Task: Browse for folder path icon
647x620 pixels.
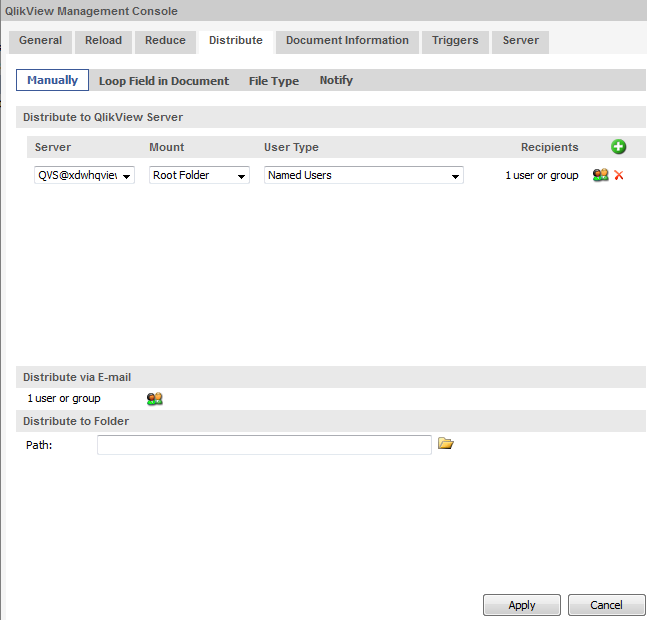Action: coord(446,444)
